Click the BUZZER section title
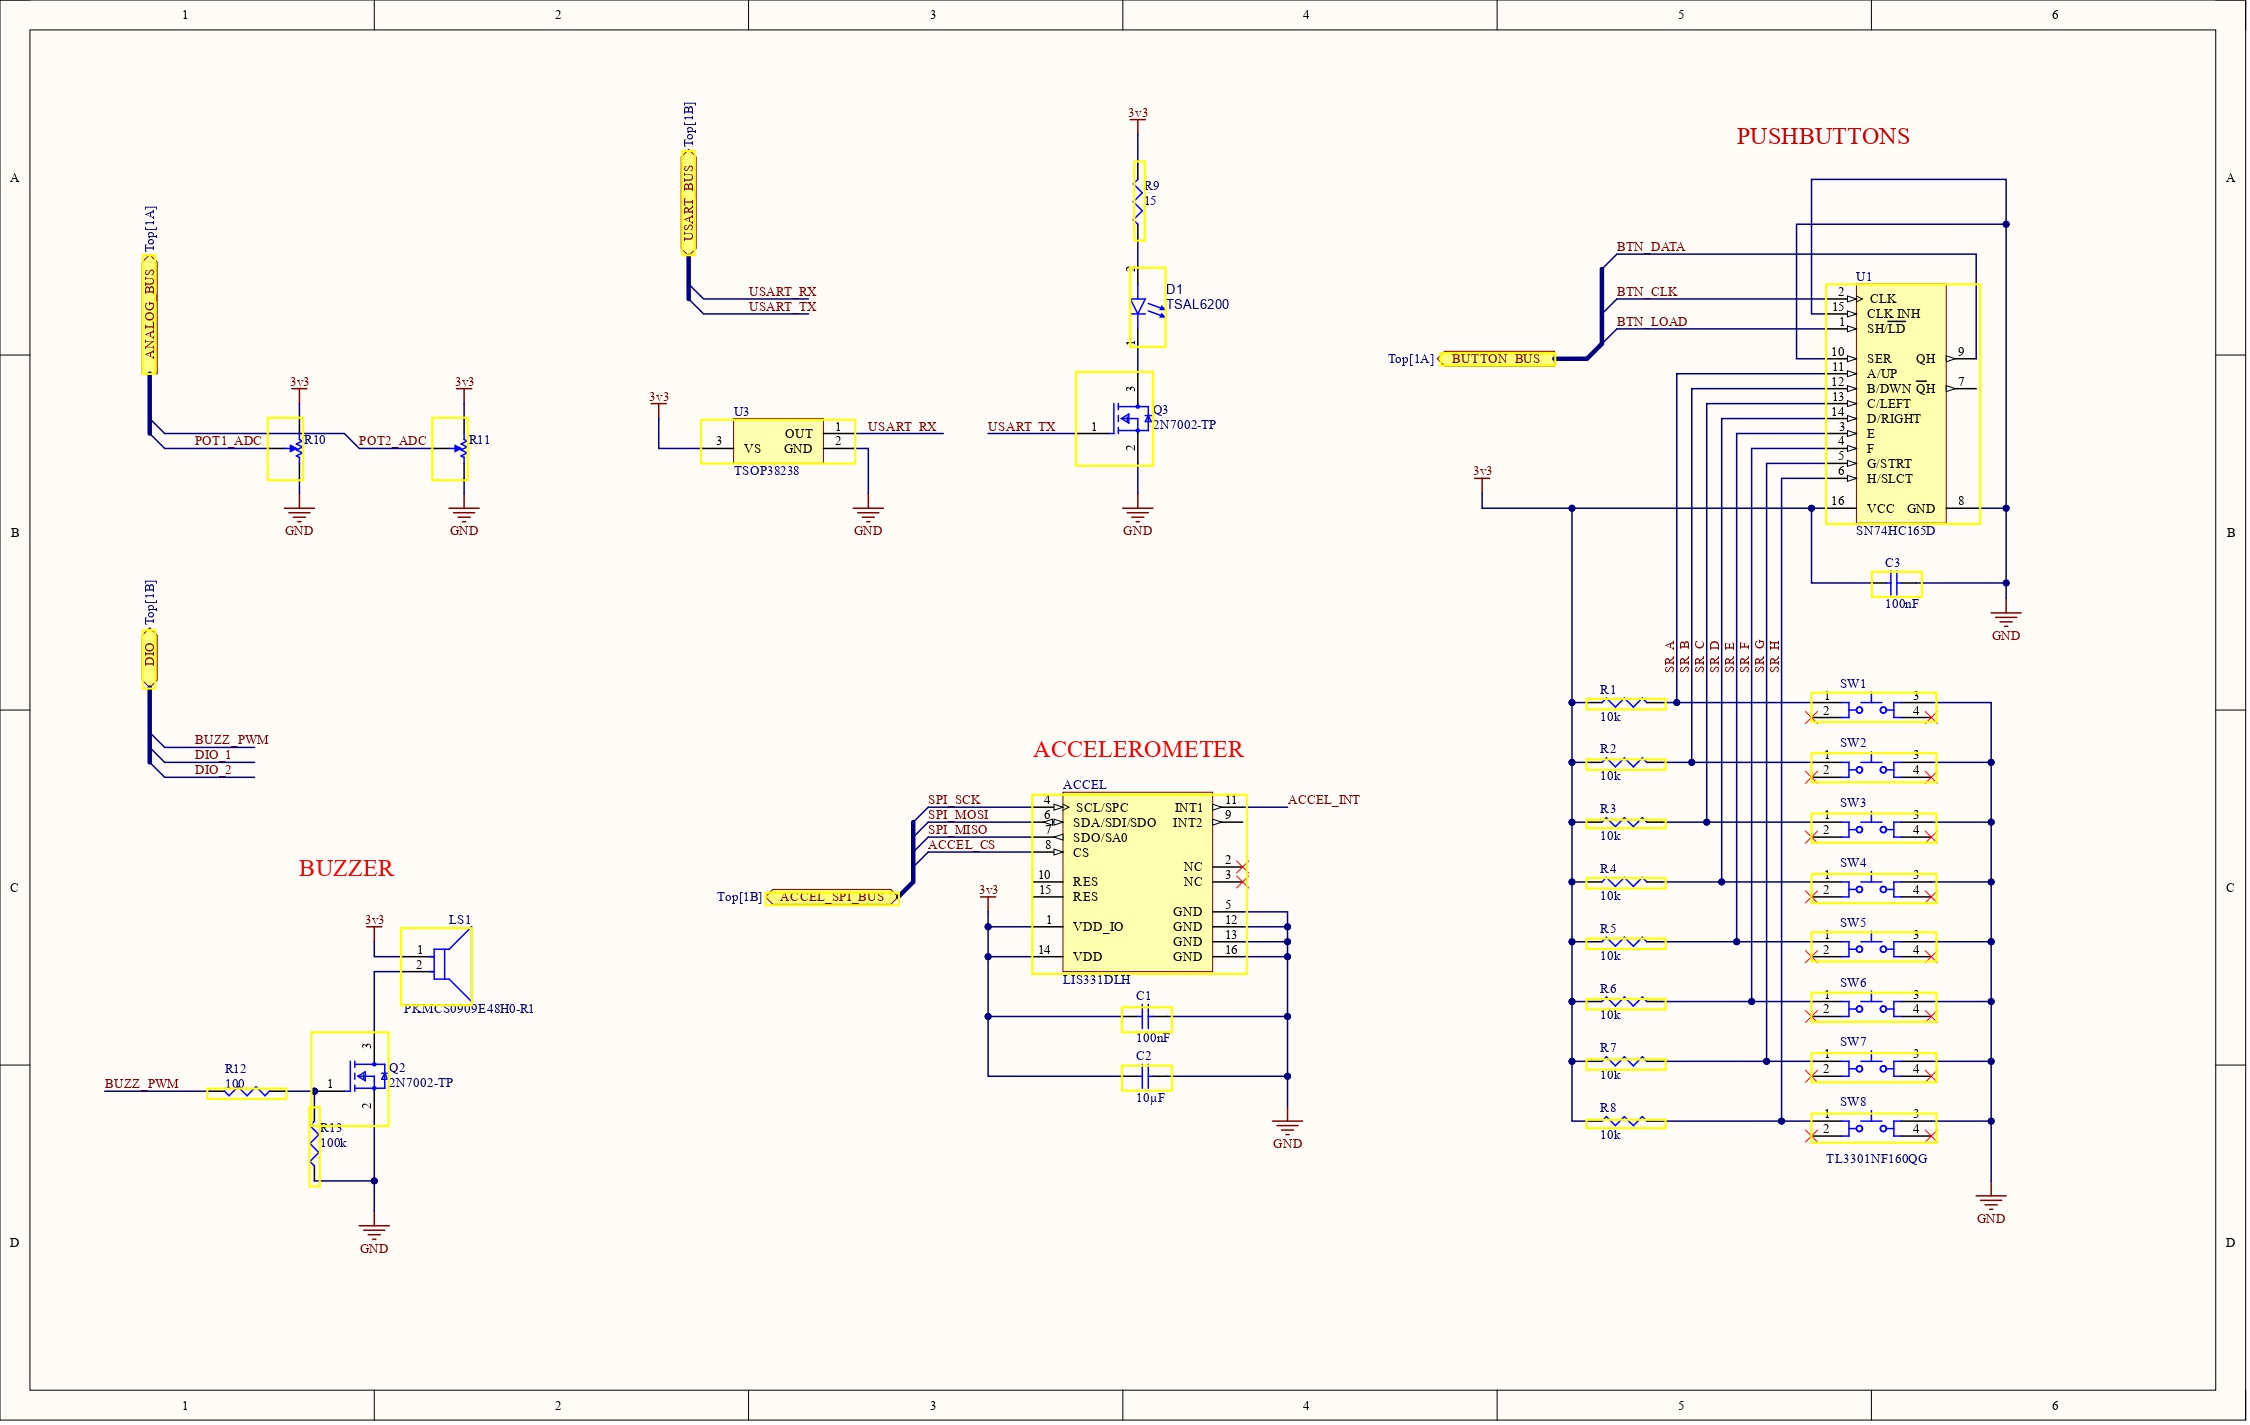Image resolution: width=2250 pixels, height=1425 pixels. click(x=346, y=868)
